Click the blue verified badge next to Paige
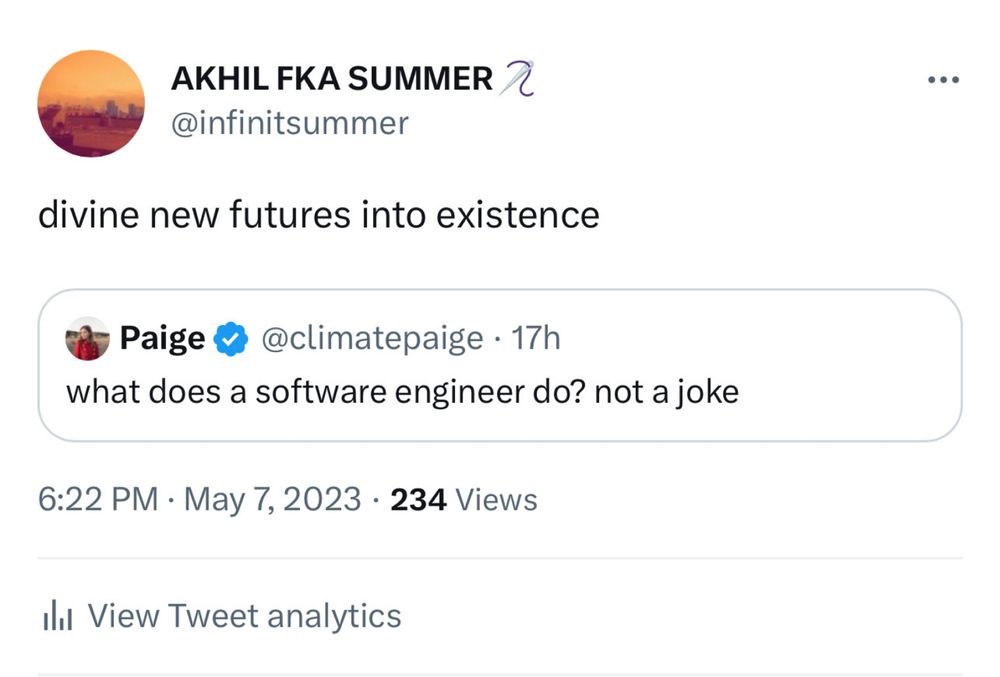The height and width of the screenshot is (677, 1000). point(232,341)
